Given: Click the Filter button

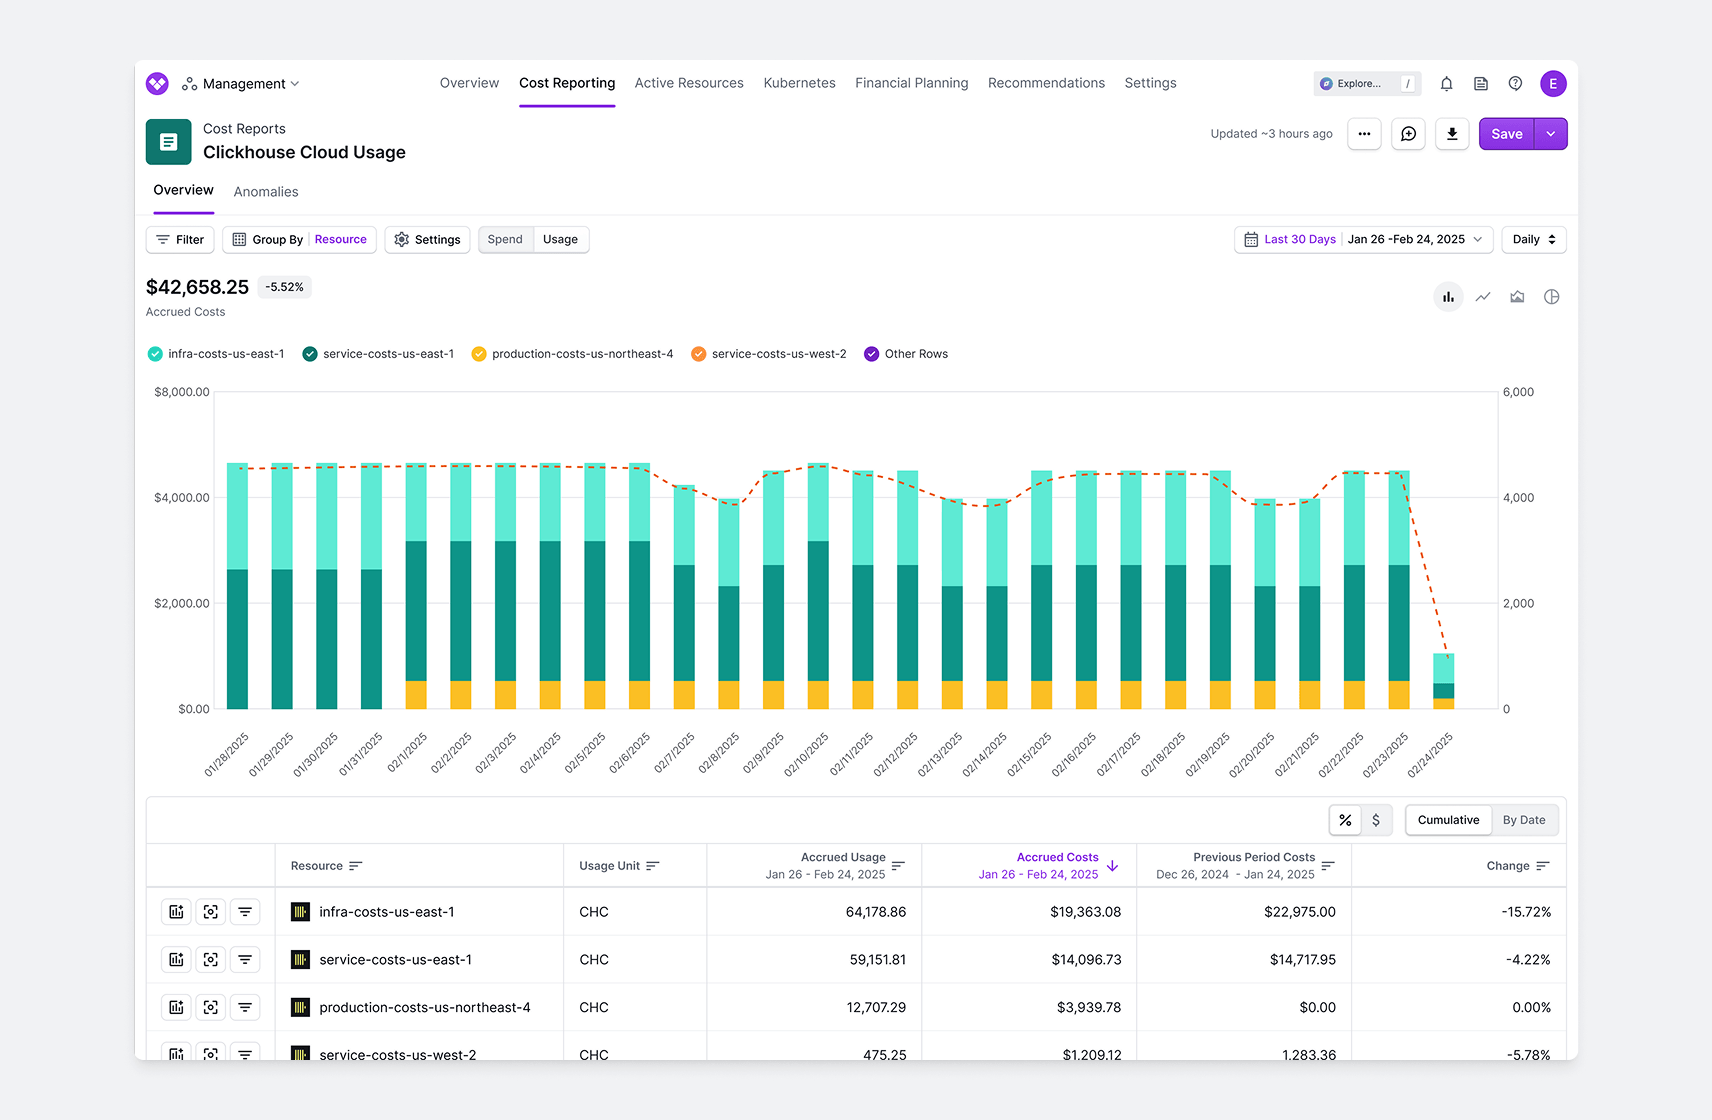Looking at the screenshot, I should (x=180, y=240).
